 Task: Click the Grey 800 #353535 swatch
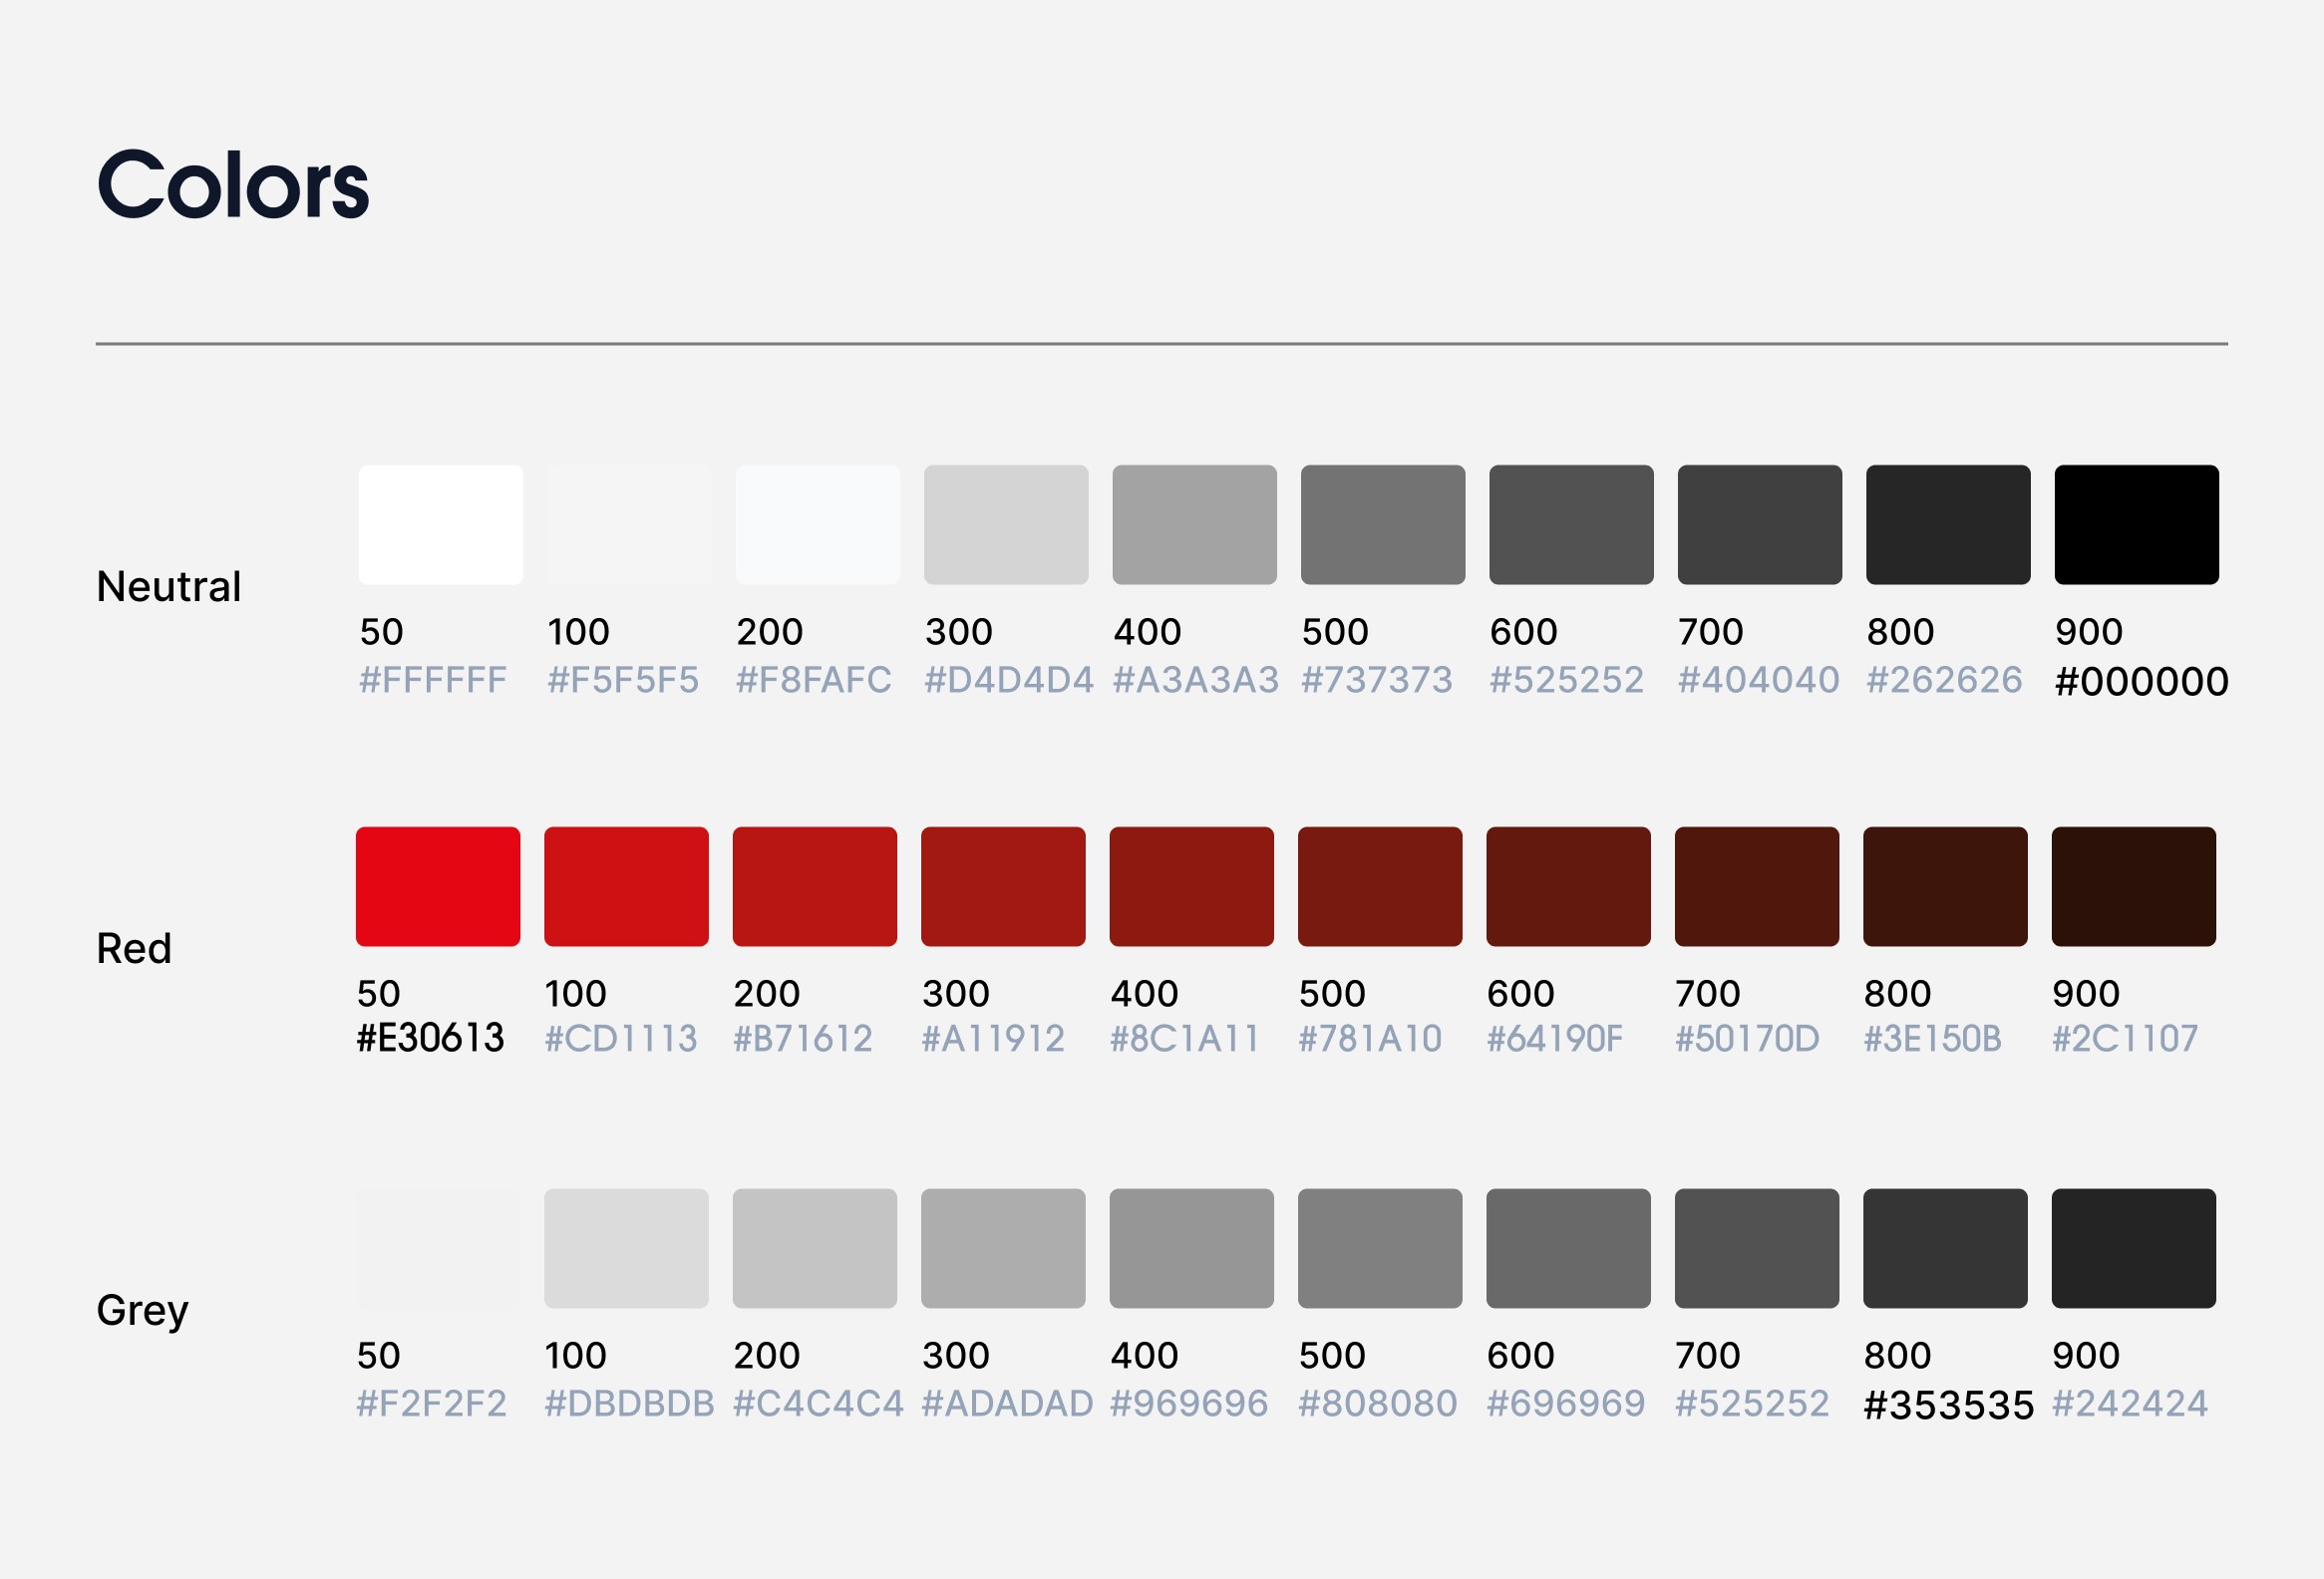[1945, 1248]
